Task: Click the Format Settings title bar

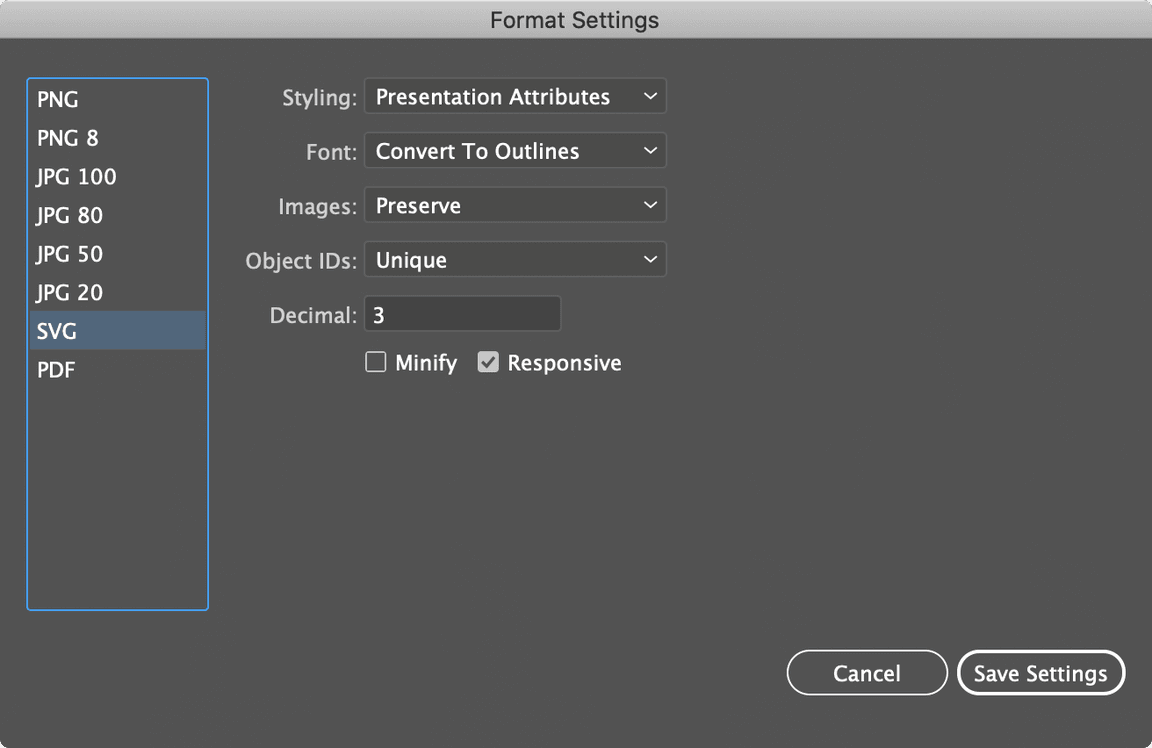Action: [574, 19]
